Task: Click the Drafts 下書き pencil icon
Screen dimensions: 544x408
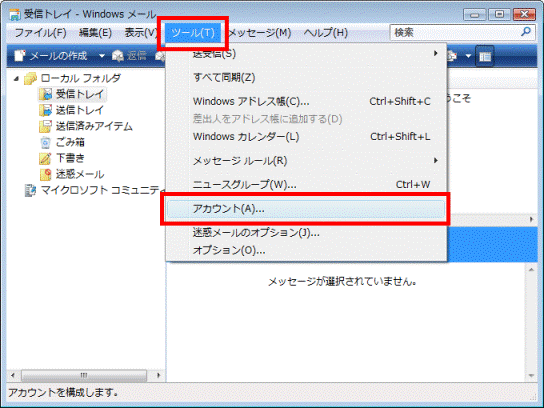Action: 45,158
